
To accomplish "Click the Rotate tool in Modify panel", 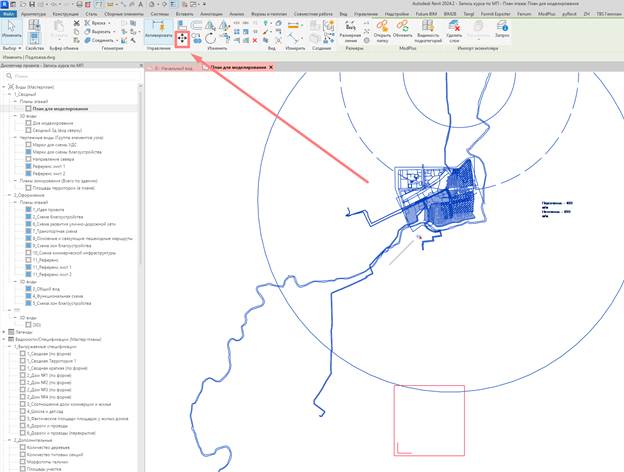I will [211, 39].
